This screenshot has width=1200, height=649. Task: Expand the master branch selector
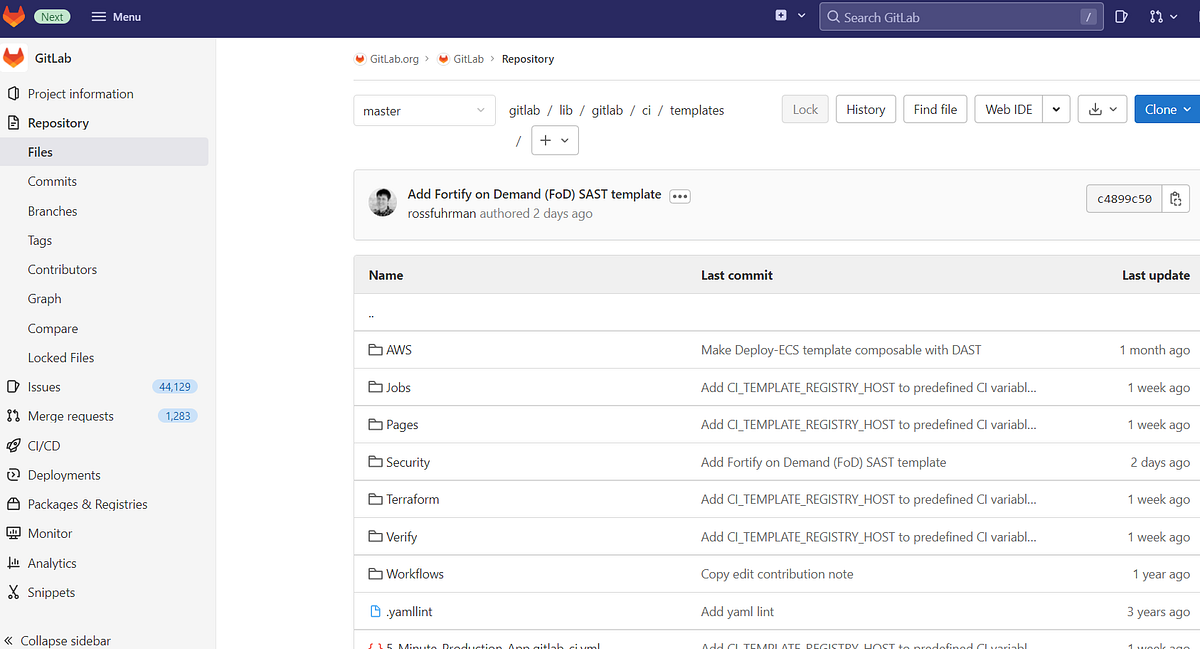[x=424, y=110]
